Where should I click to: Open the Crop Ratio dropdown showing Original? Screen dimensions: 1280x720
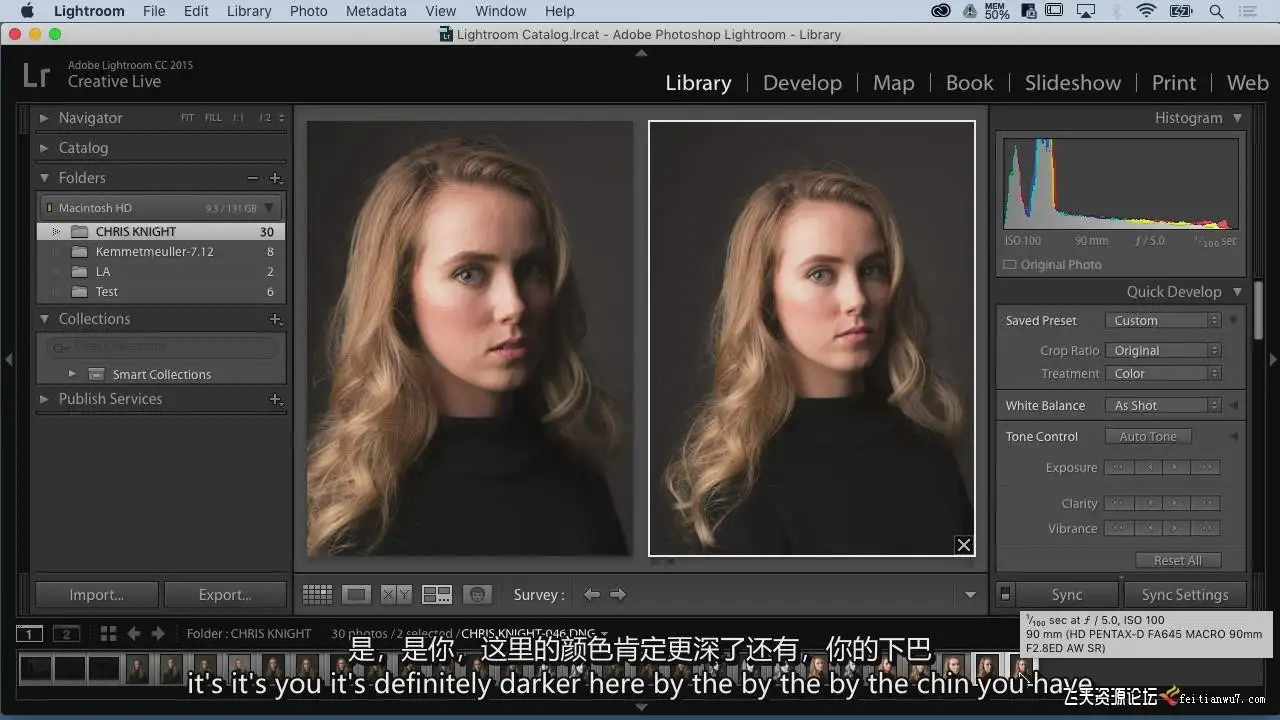tap(1163, 351)
